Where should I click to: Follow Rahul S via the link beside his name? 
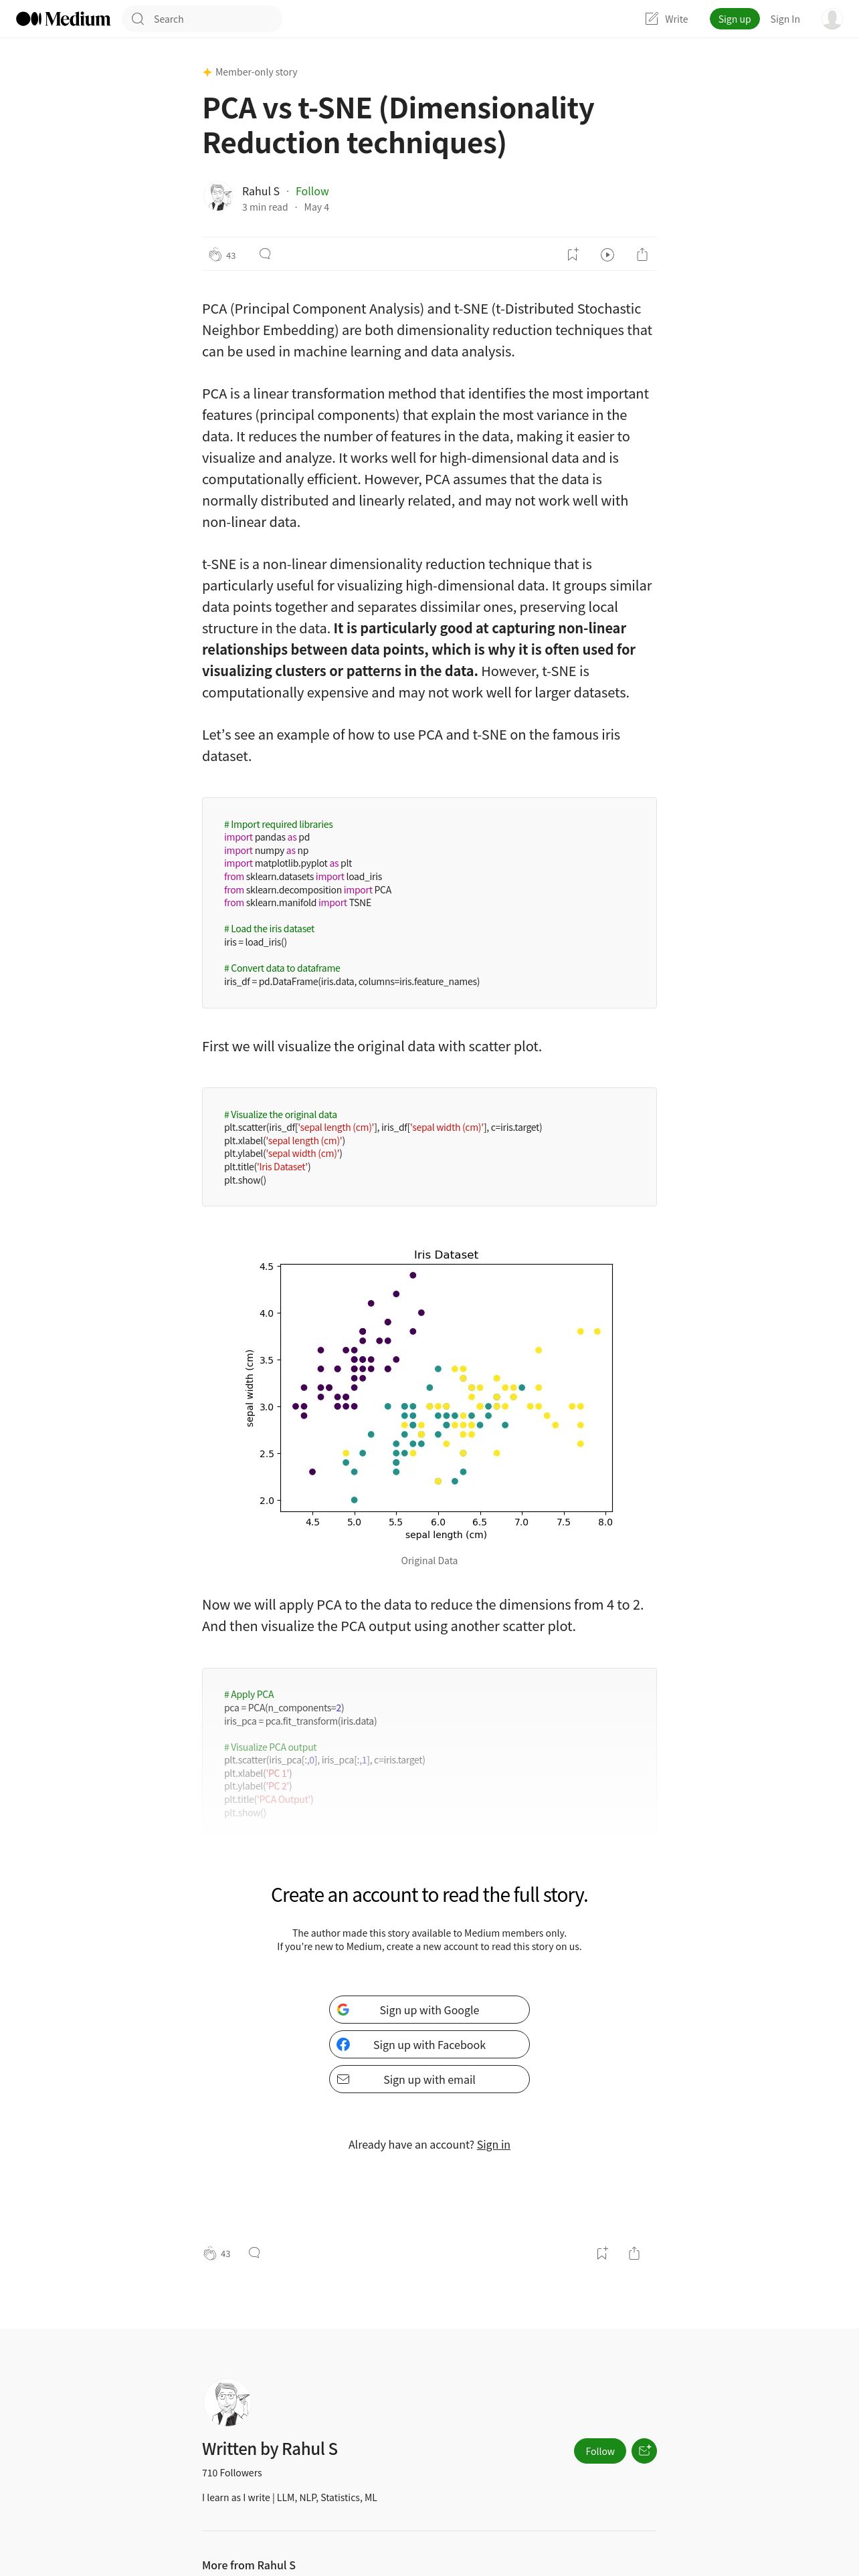click(312, 191)
